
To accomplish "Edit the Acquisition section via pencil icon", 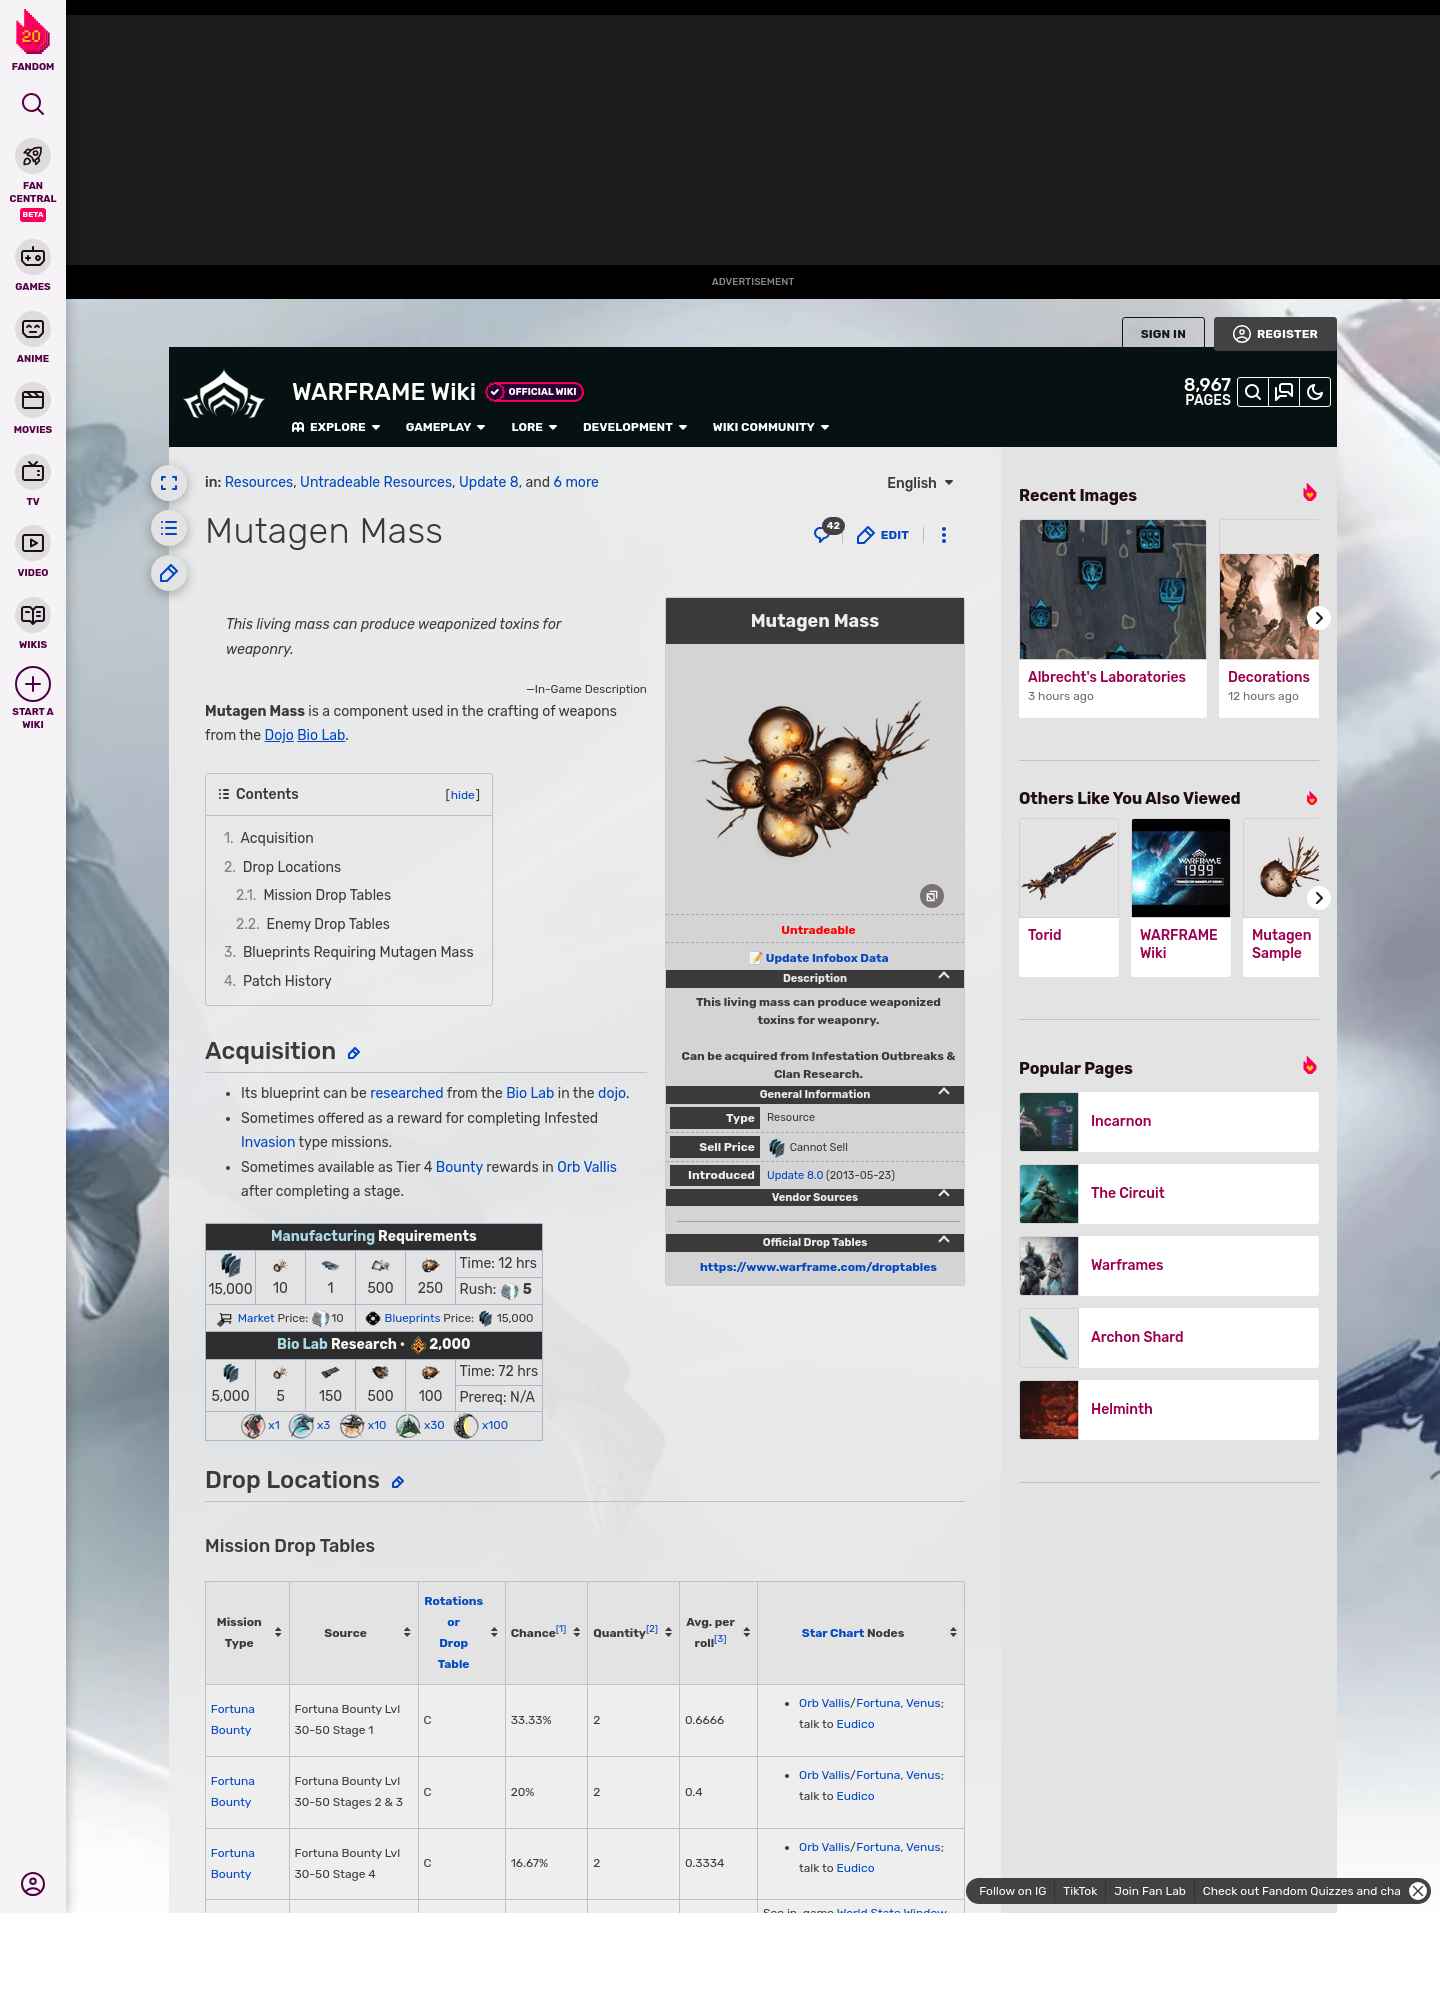I will pos(354,1053).
